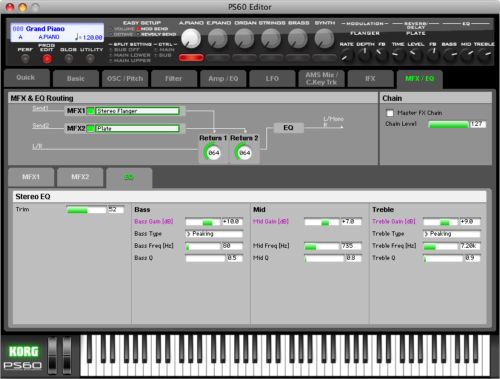Click the EQ MID knob in the top panel
The height and width of the screenshot is (379, 500).
[467, 55]
